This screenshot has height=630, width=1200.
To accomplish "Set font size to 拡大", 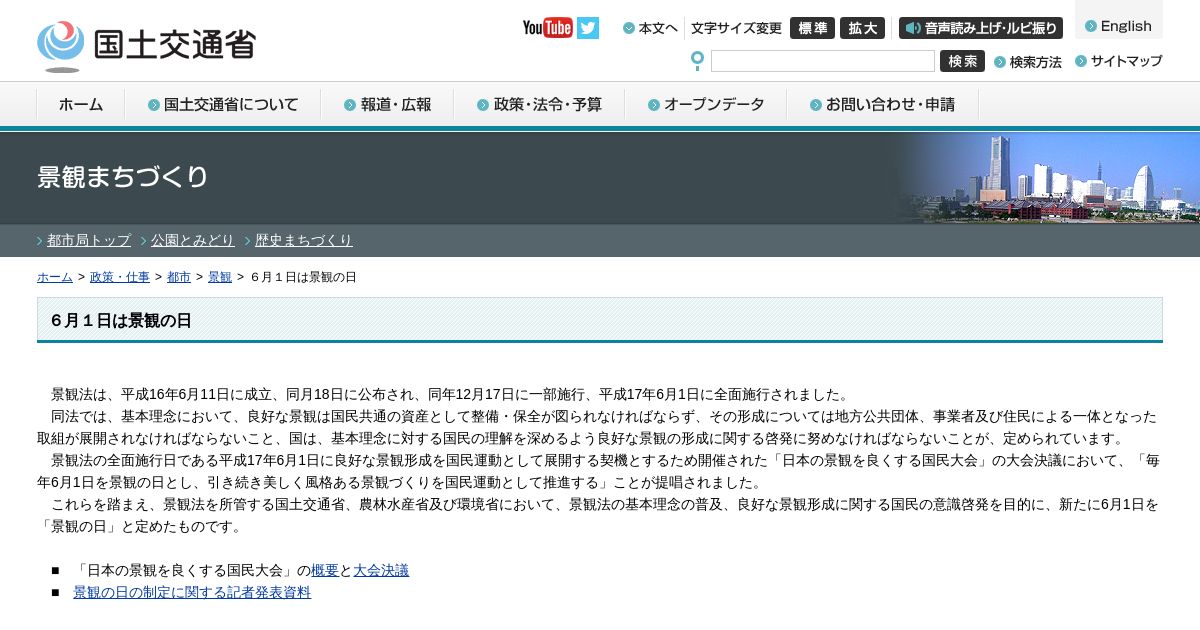I will (862, 28).
